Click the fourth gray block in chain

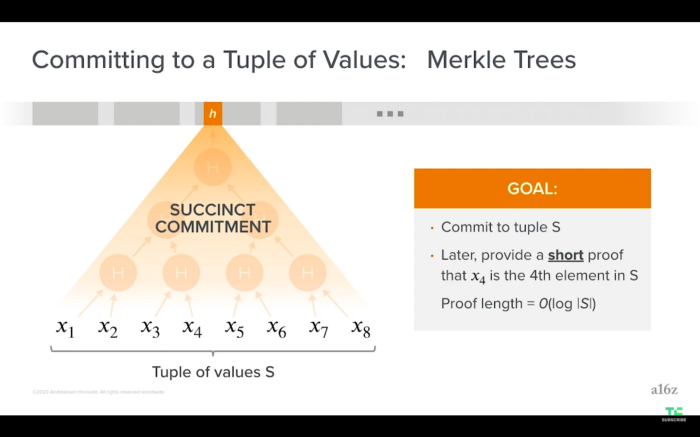[309, 113]
